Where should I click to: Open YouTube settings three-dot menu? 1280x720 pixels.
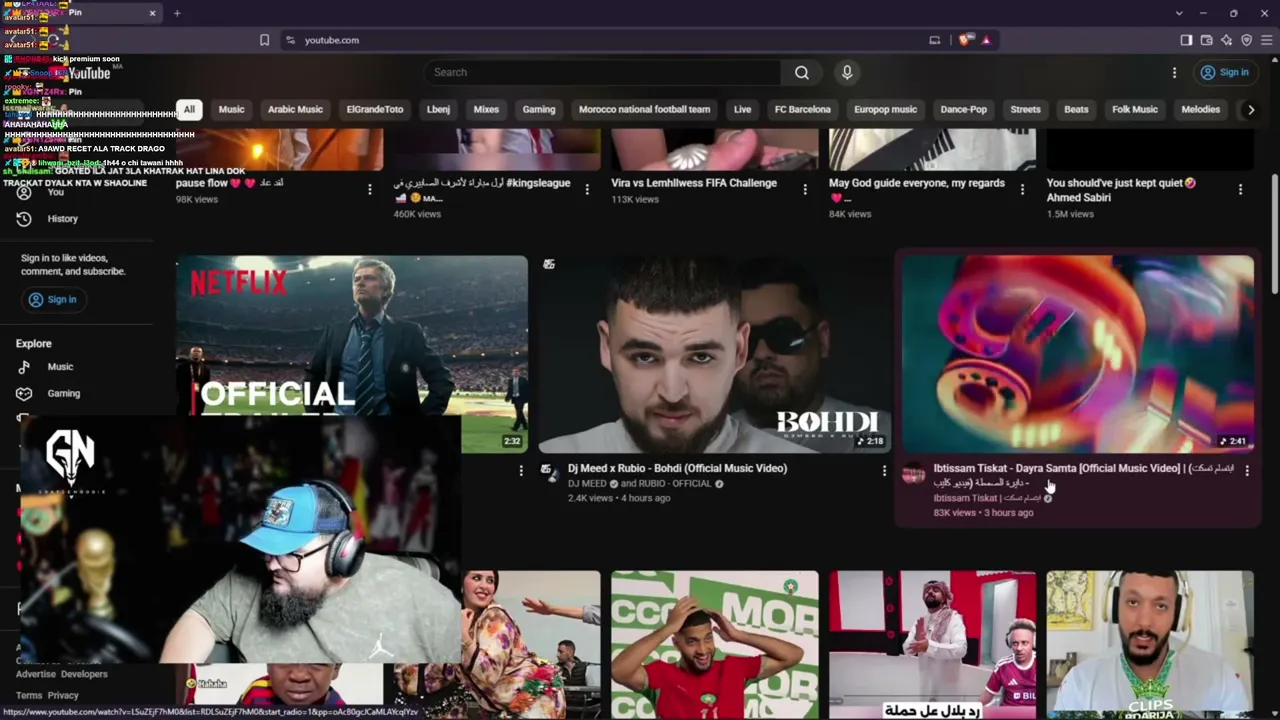click(x=1174, y=72)
